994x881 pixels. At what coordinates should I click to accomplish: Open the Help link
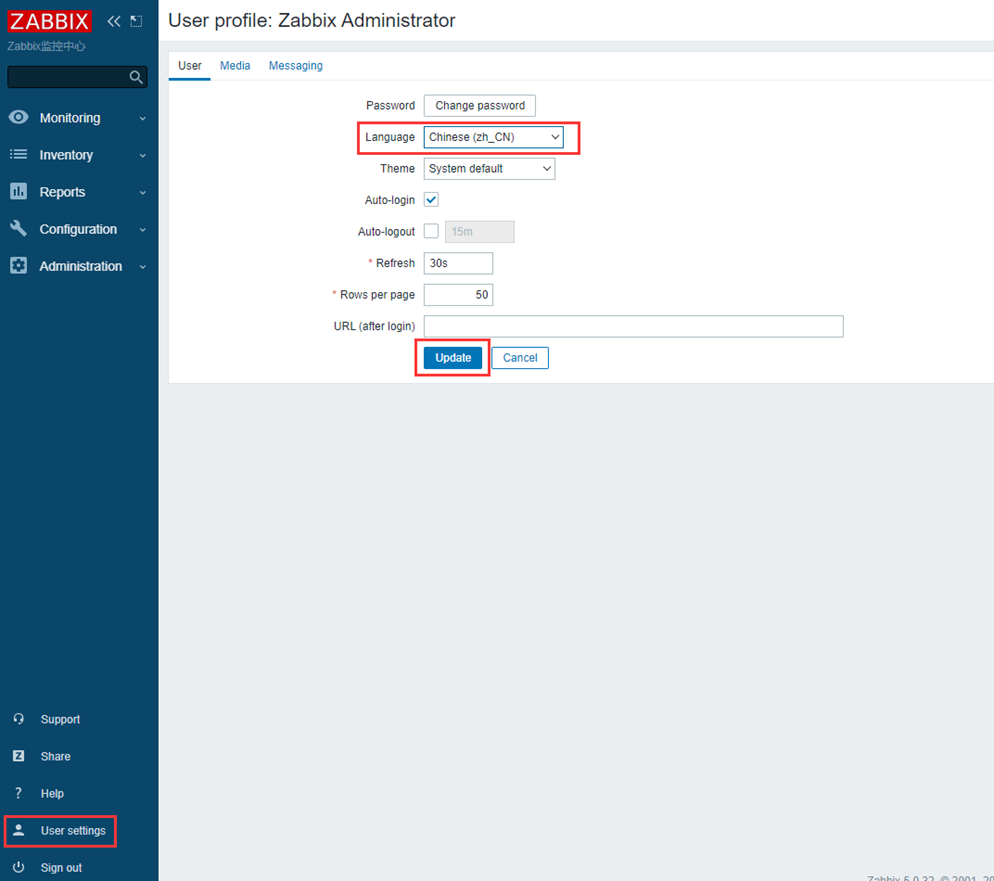click(x=52, y=794)
